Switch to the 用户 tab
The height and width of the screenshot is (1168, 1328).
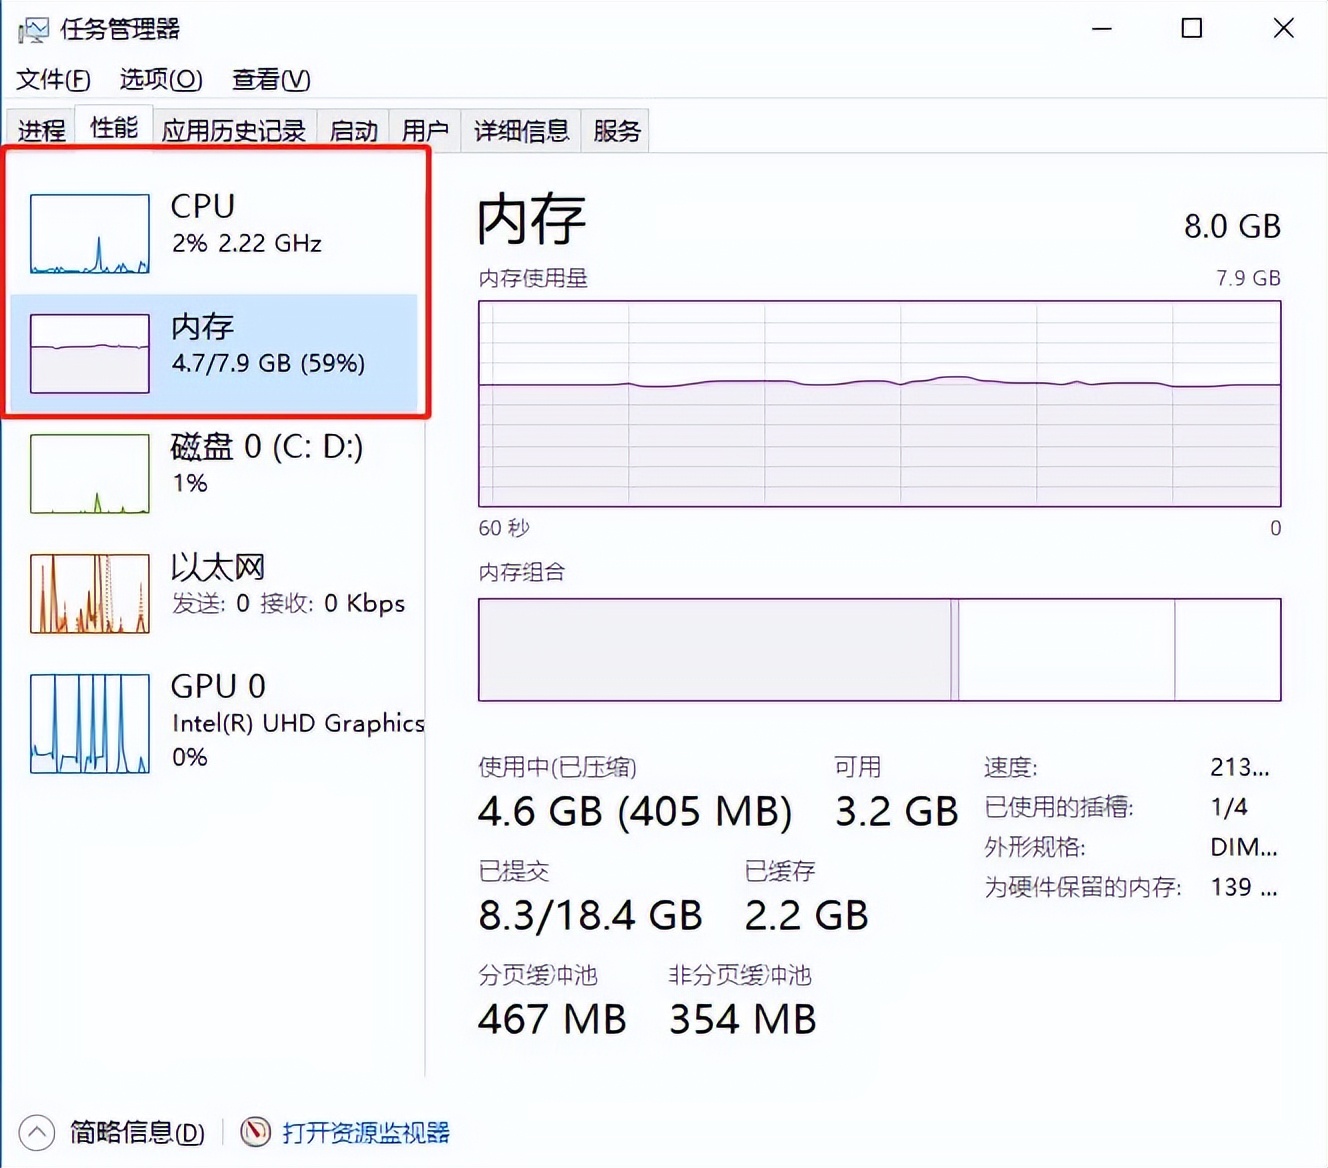click(425, 131)
